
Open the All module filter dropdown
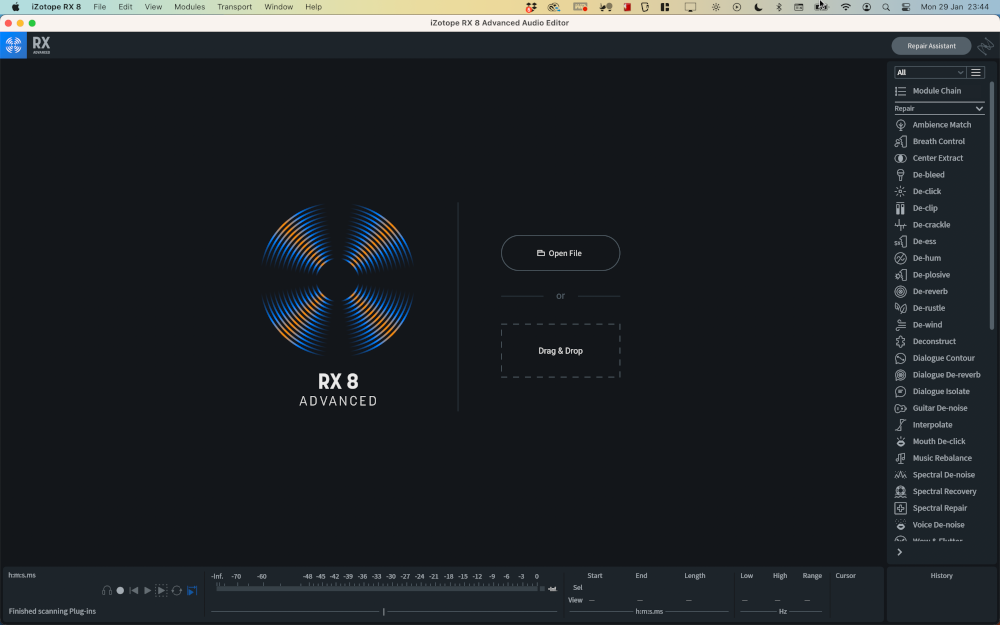[x=930, y=72]
